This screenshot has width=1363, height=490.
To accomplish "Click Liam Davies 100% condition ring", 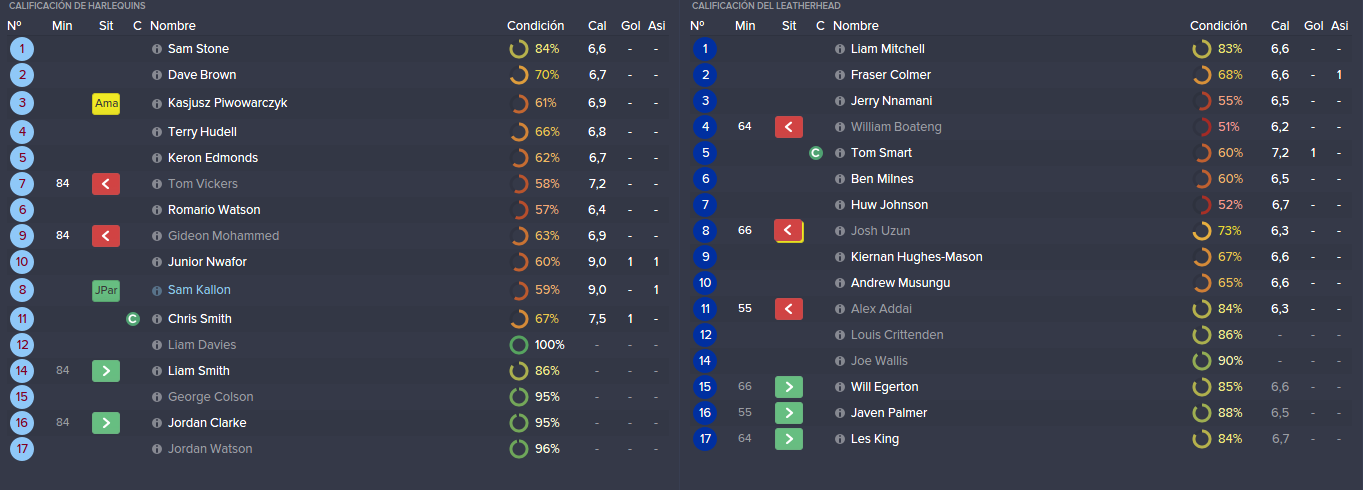I will point(518,345).
